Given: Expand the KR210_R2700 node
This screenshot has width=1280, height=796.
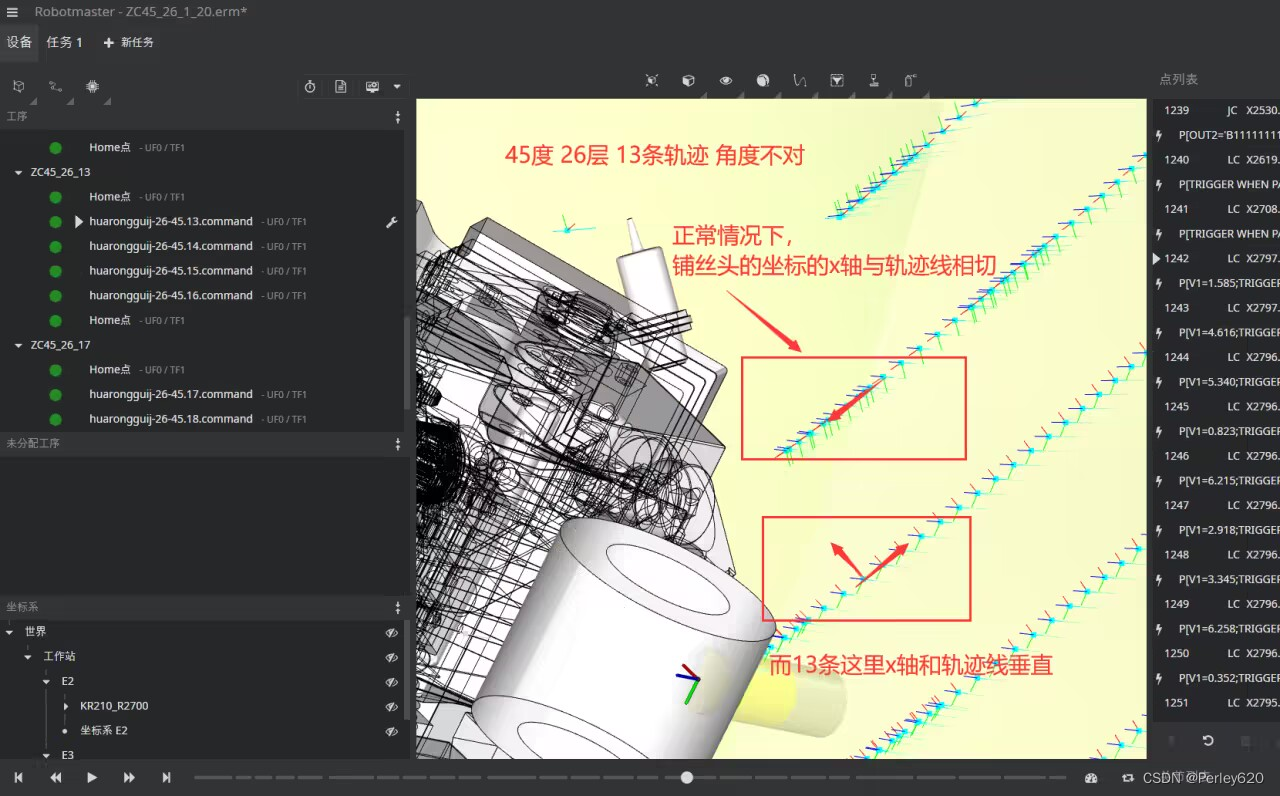Looking at the screenshot, I should [66, 706].
